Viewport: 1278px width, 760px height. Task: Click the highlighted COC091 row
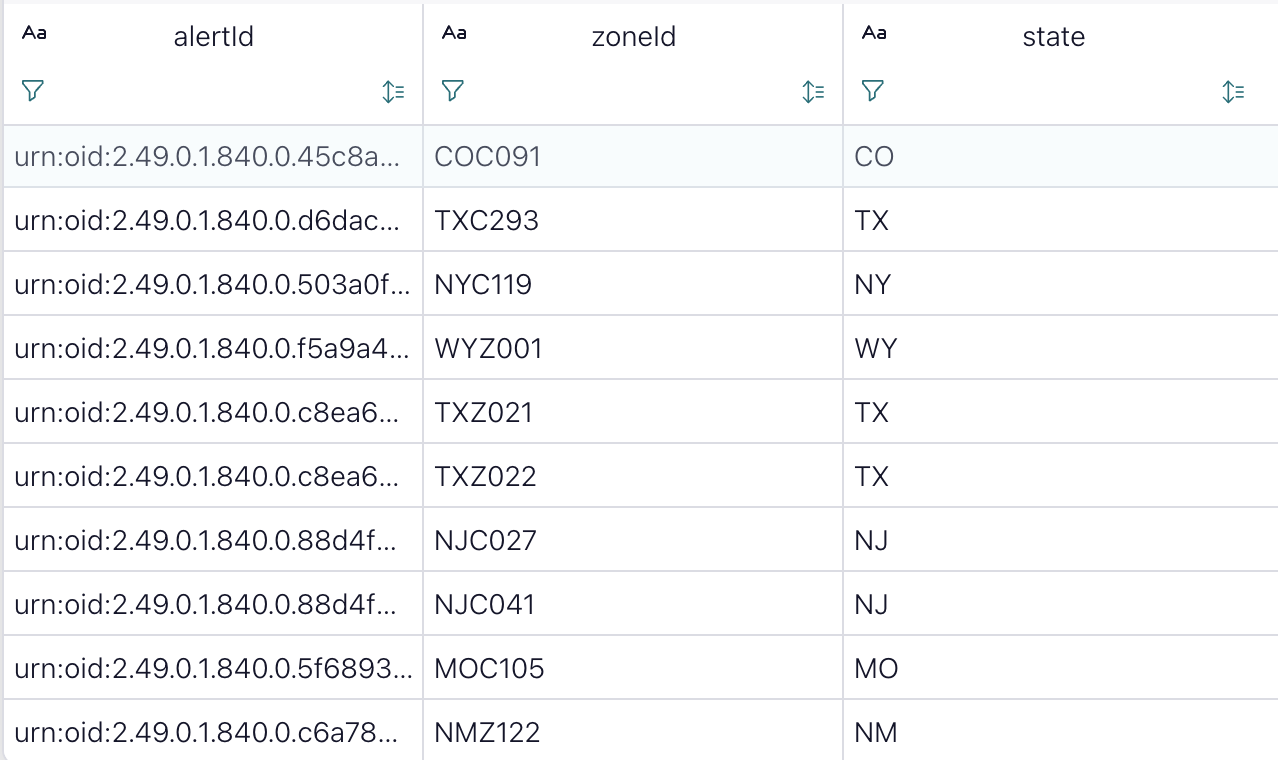click(487, 156)
